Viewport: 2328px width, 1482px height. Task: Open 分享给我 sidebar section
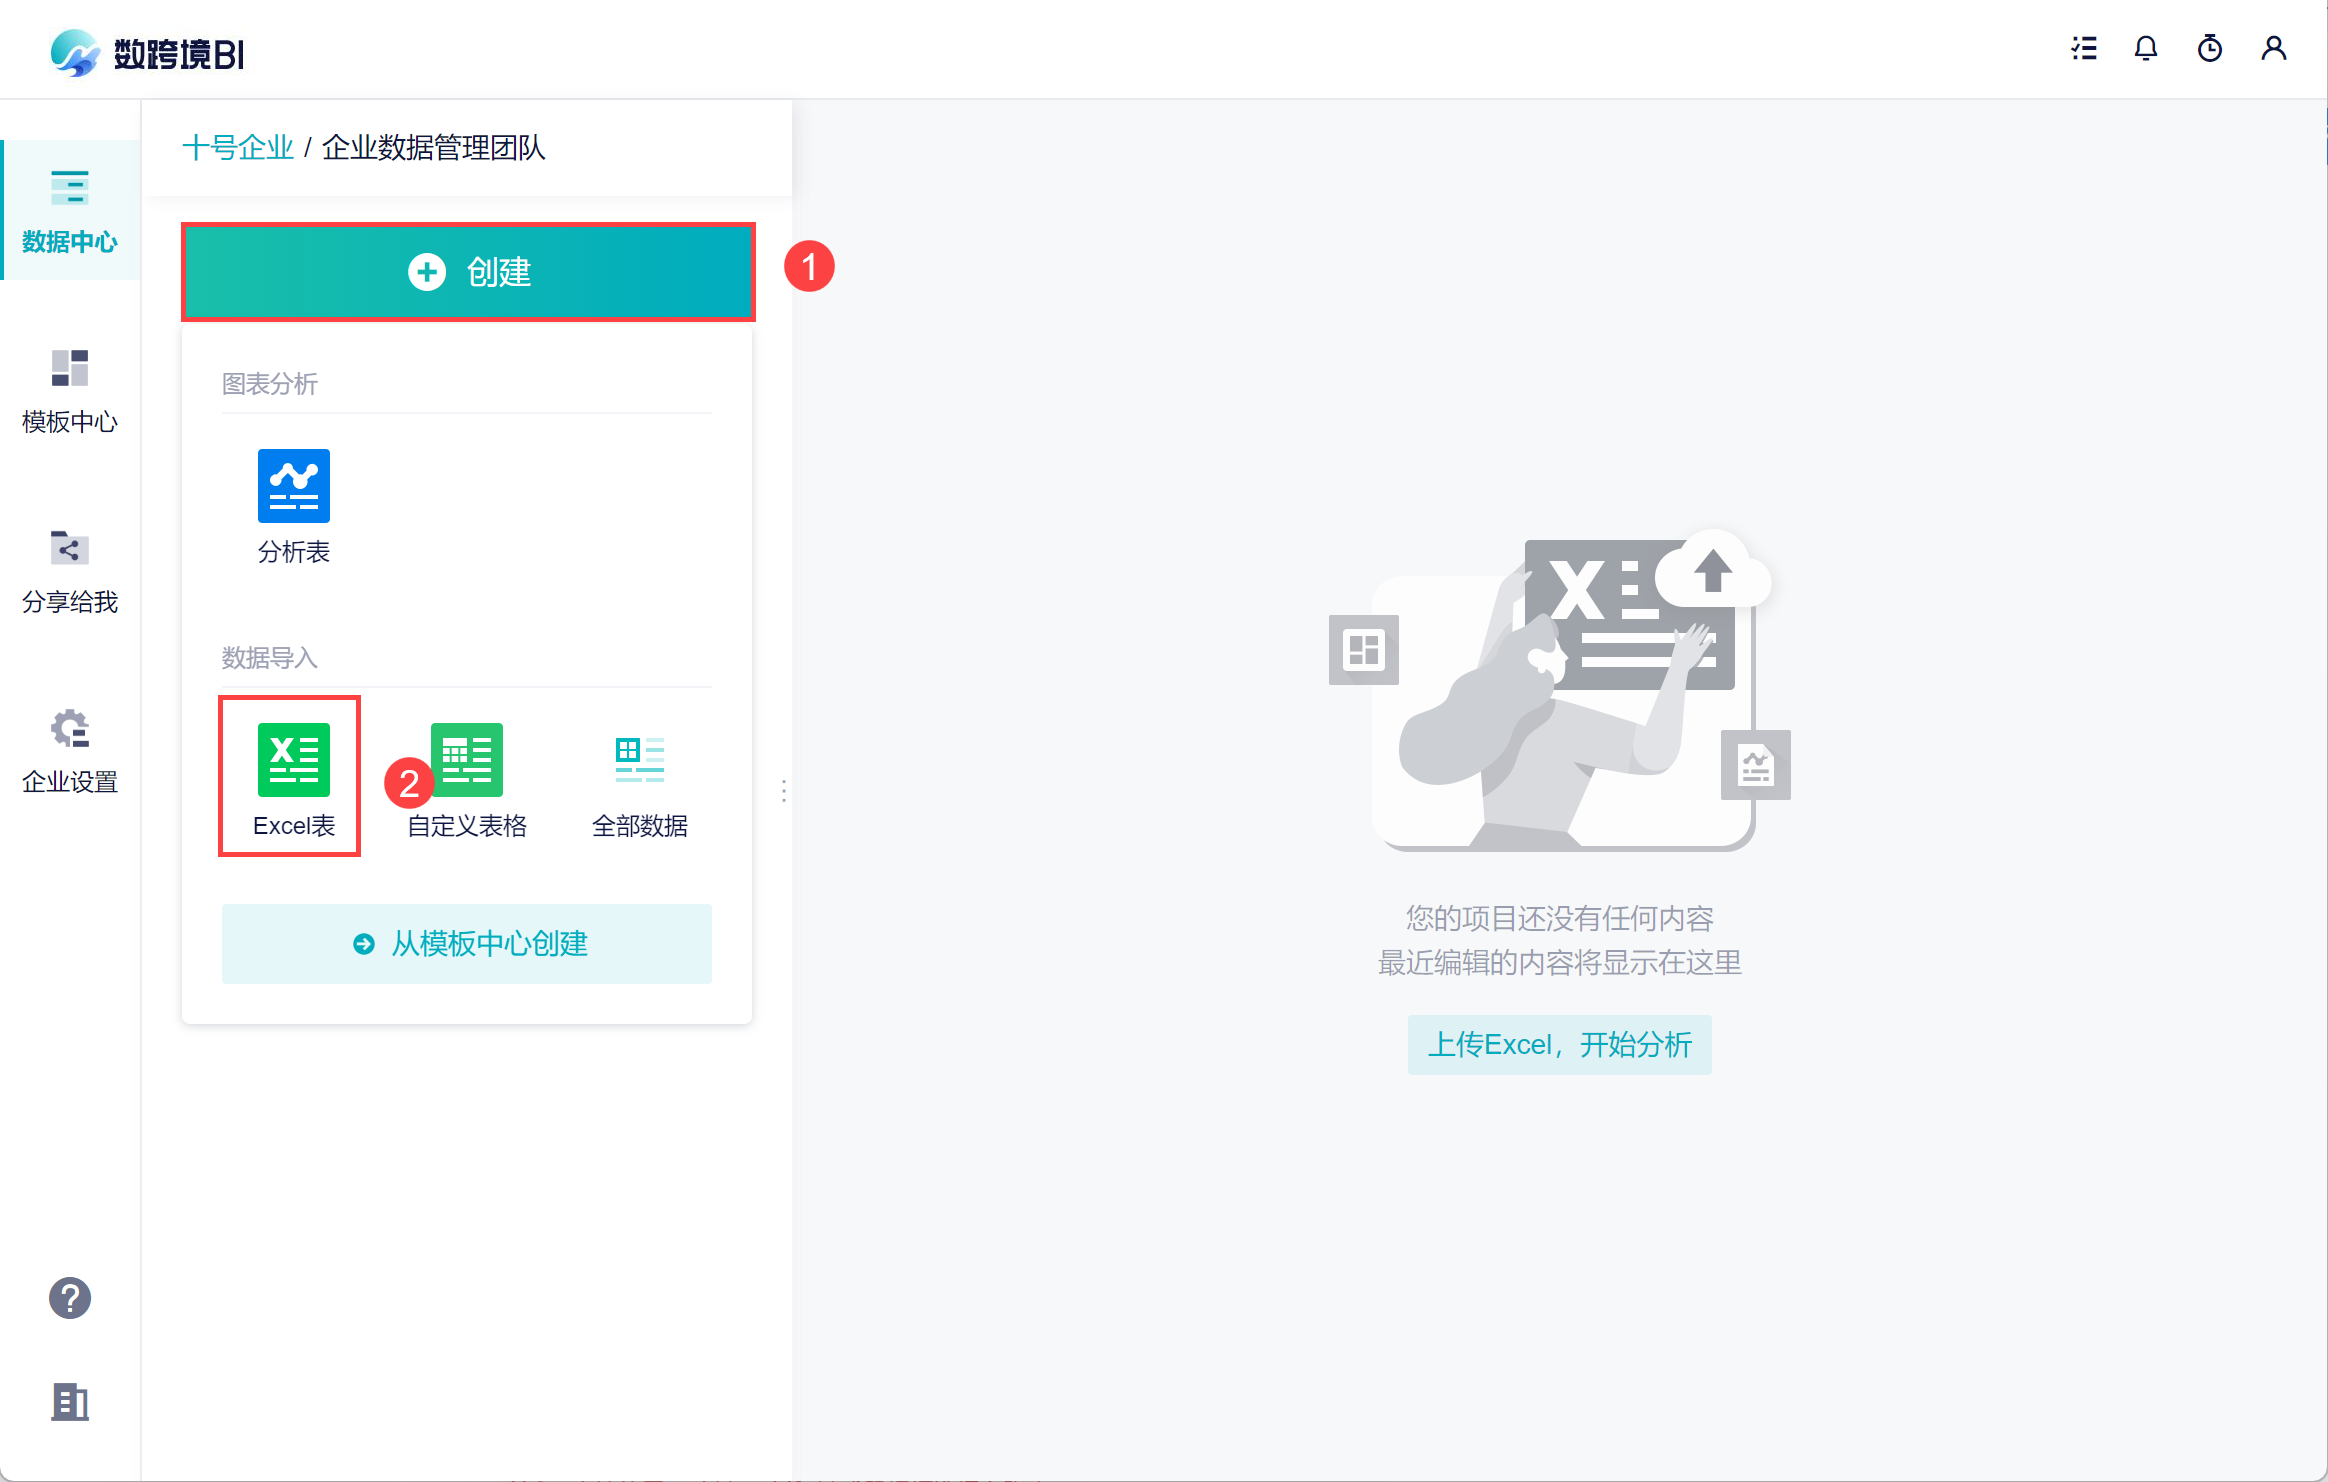pos(69,571)
